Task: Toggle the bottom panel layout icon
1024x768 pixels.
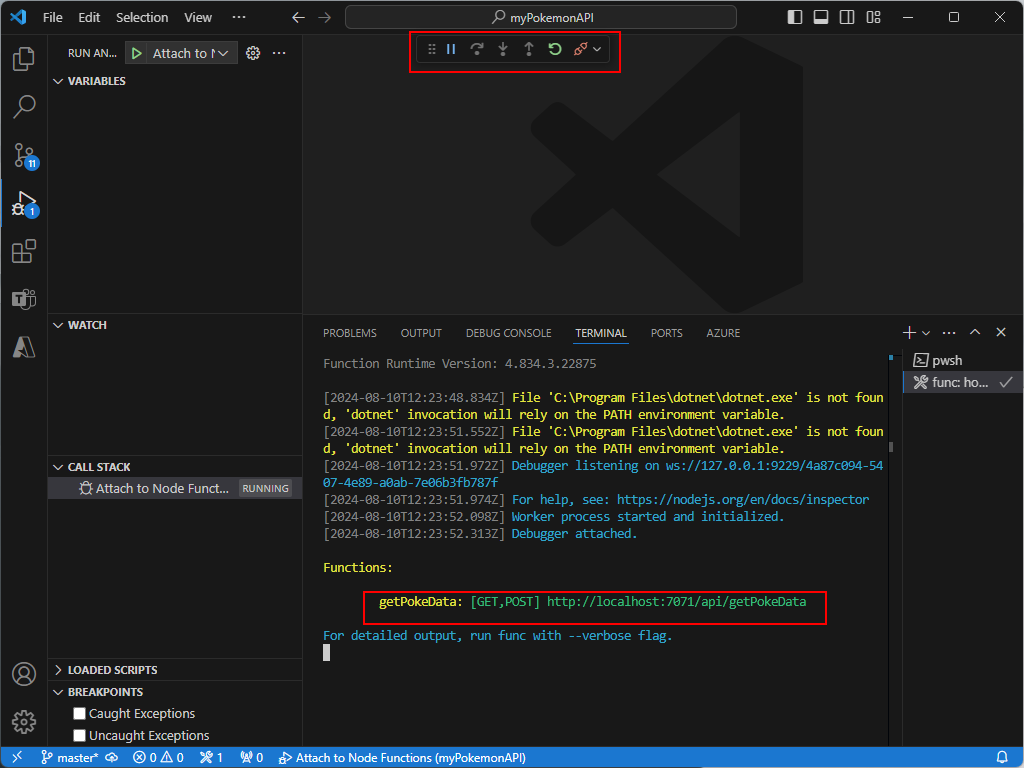Action: point(821,18)
